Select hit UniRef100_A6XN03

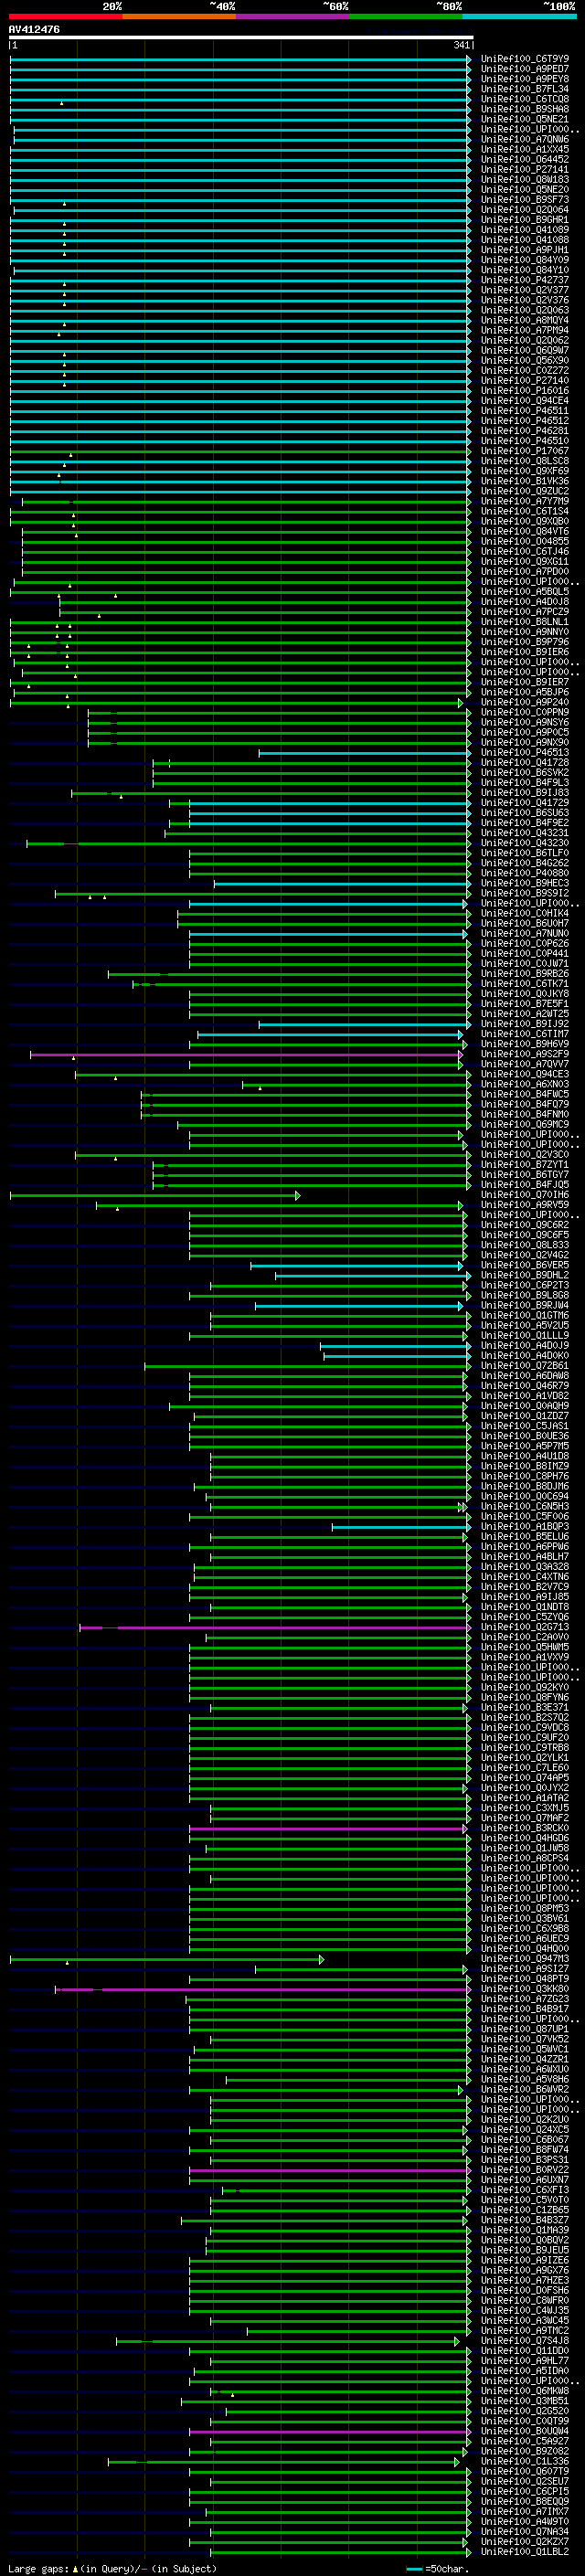[525, 1084]
